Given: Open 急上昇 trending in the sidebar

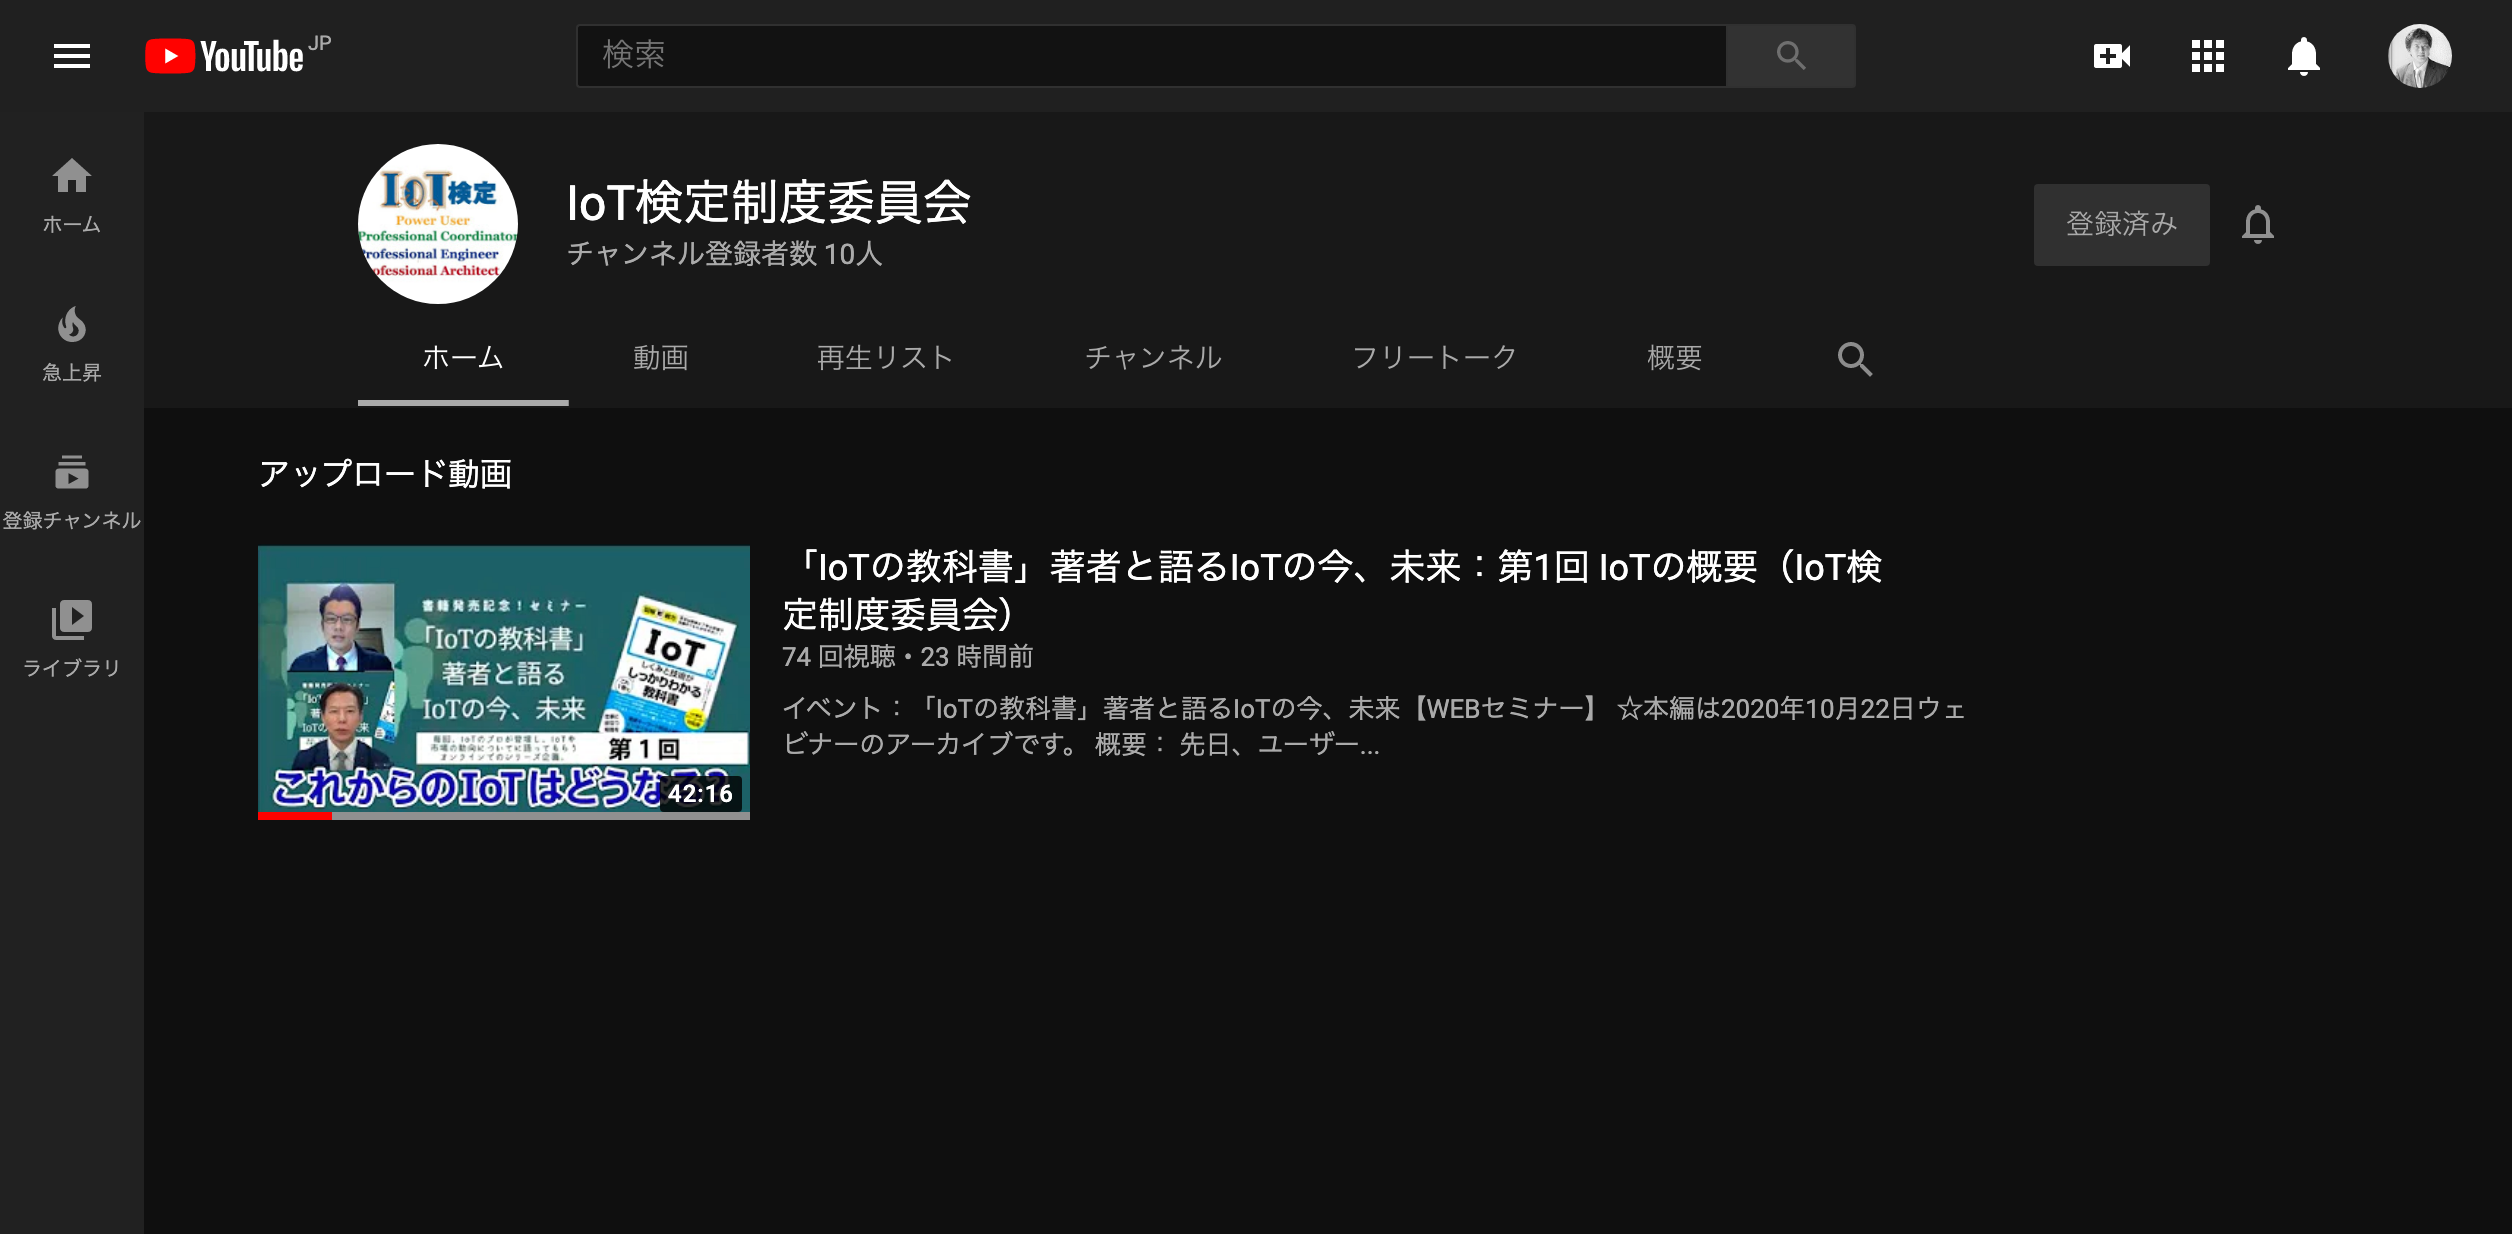Looking at the screenshot, I should 72,344.
